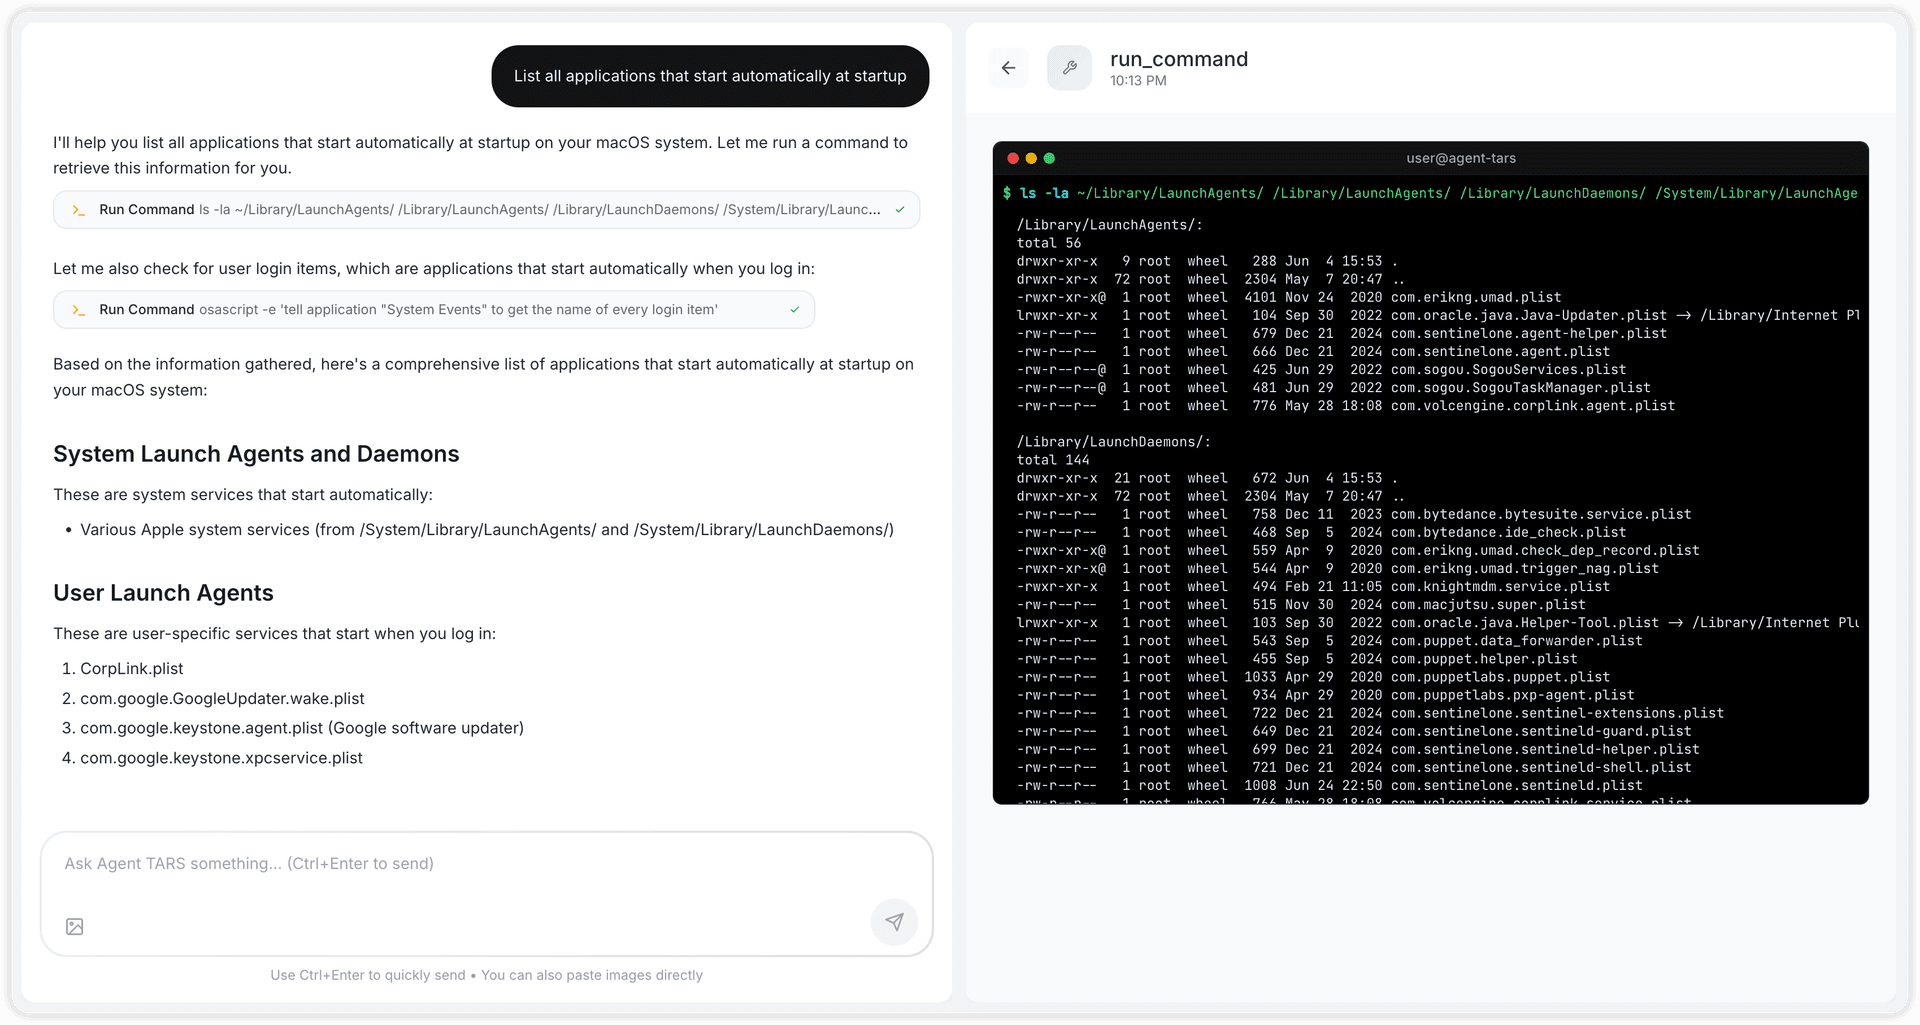Click the back arrow in the run_command panel
Viewport: 1920px width, 1025px height.
click(1008, 67)
